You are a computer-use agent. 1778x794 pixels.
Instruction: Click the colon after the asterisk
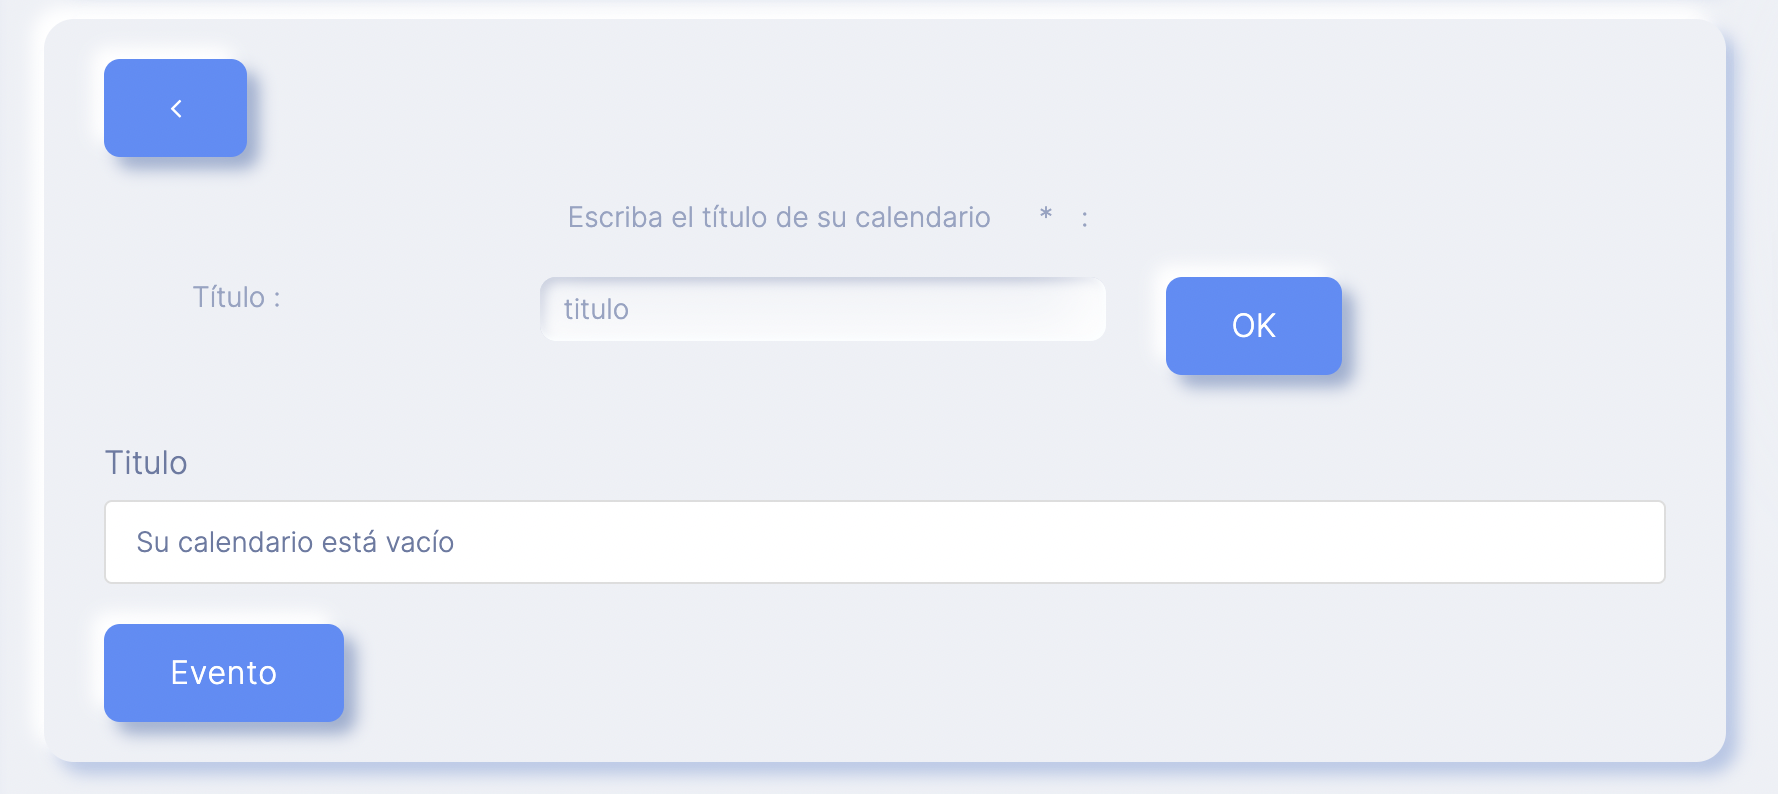pos(1084,219)
